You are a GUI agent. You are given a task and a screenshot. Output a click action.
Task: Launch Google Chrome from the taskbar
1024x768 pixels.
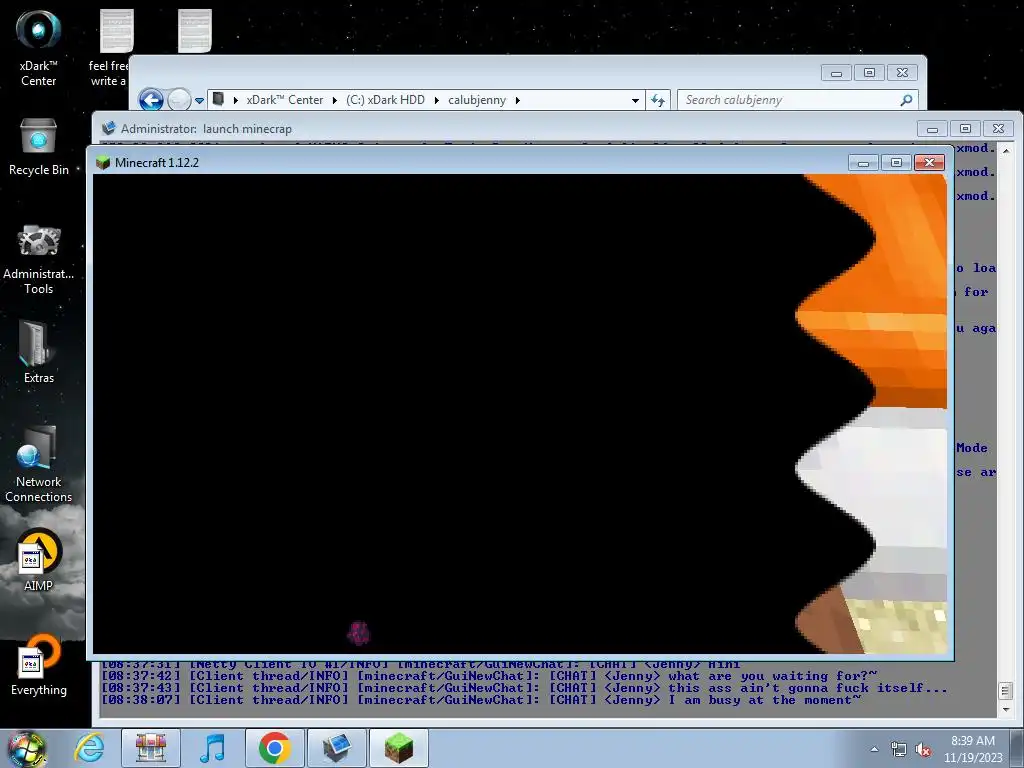coord(274,748)
